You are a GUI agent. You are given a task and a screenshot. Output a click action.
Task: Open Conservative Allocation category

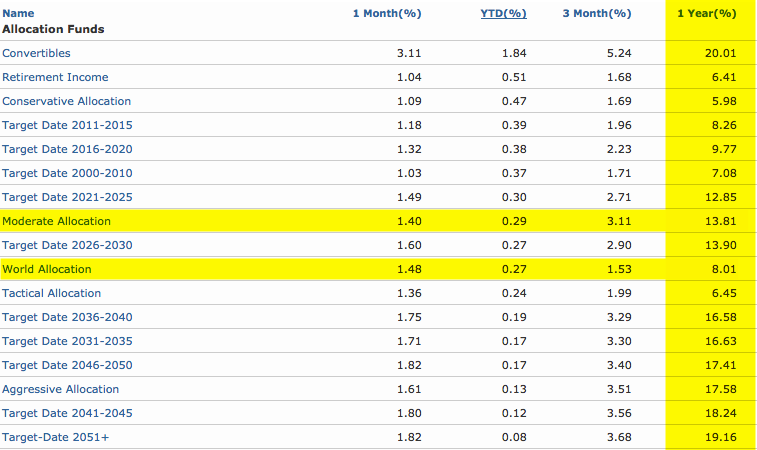pos(66,101)
